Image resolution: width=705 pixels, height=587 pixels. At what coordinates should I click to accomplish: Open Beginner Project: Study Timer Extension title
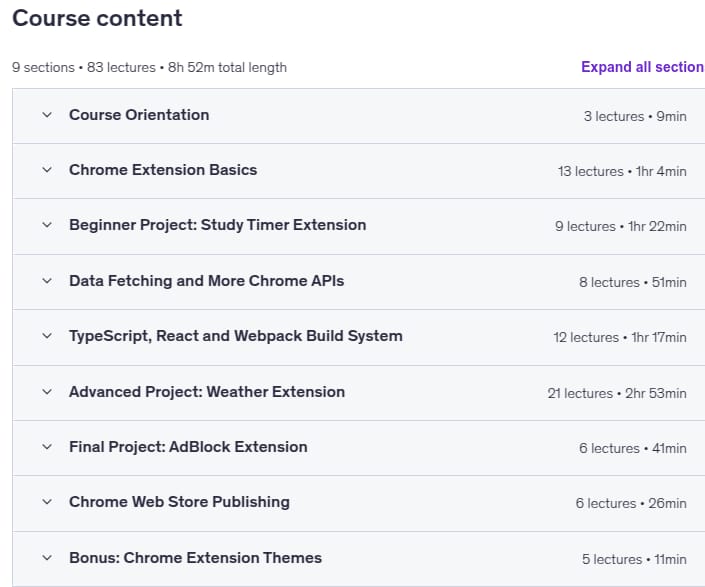[218, 225]
